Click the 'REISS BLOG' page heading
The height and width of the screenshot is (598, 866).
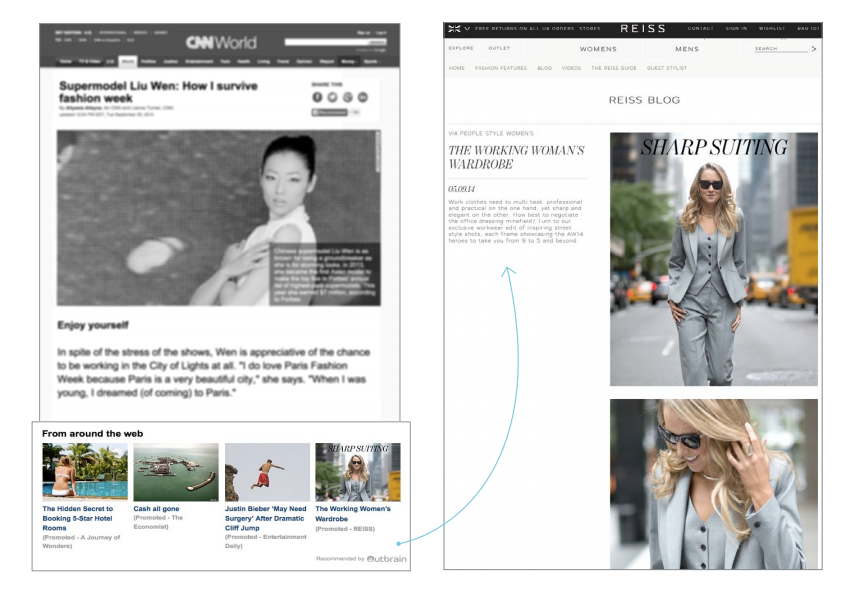(645, 100)
